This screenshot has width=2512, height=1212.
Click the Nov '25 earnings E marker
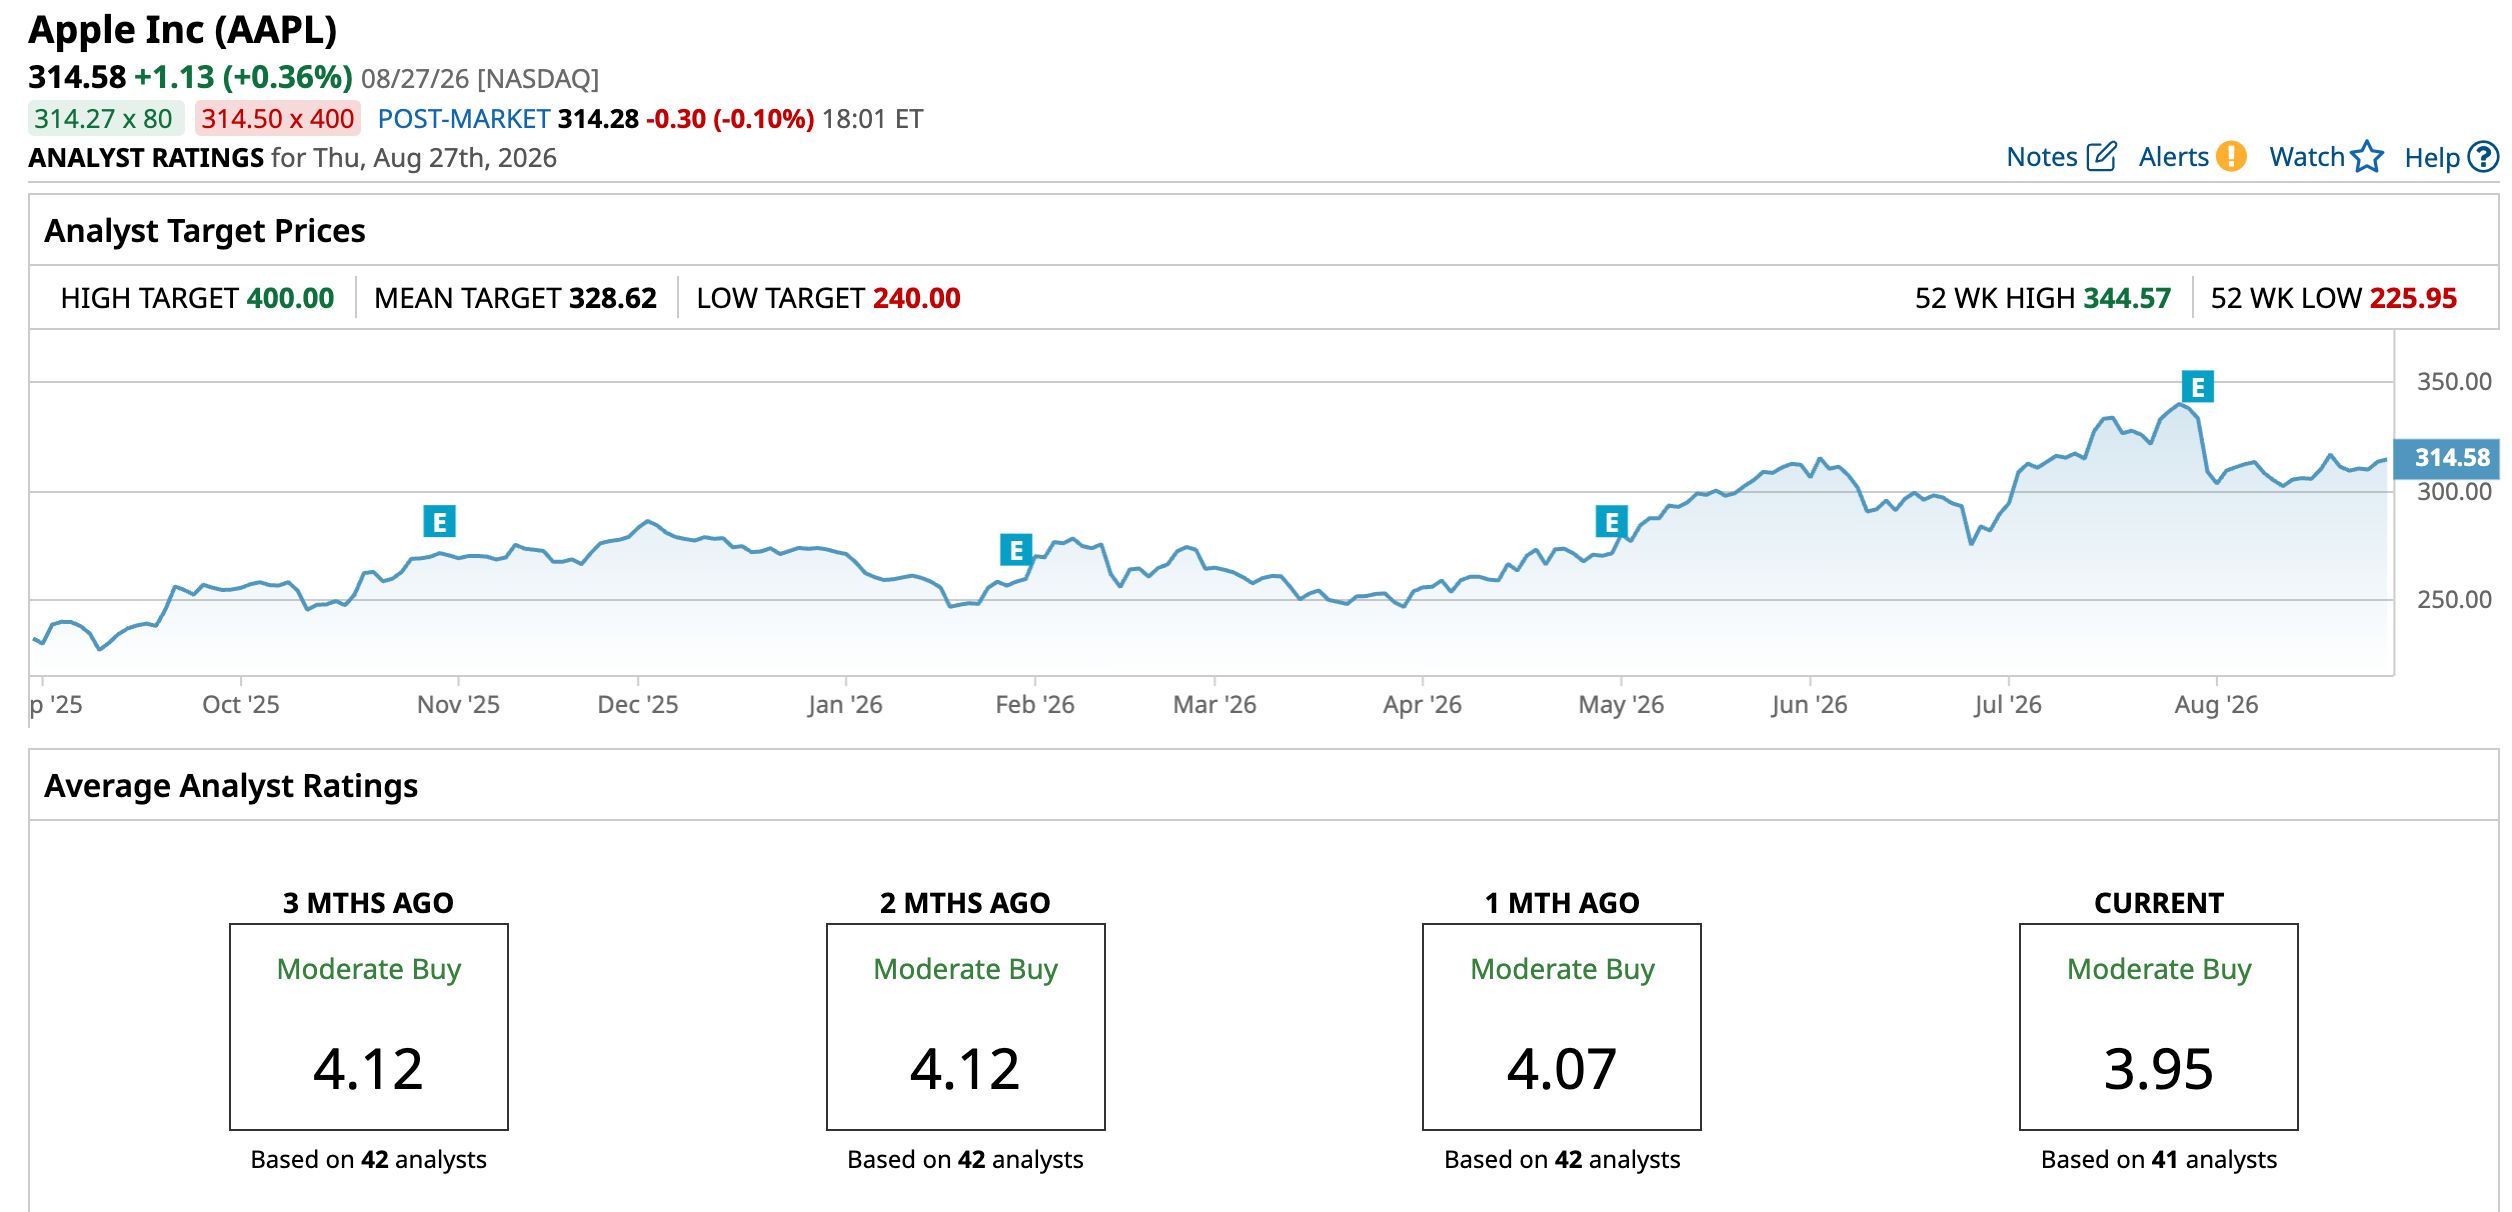coord(439,521)
